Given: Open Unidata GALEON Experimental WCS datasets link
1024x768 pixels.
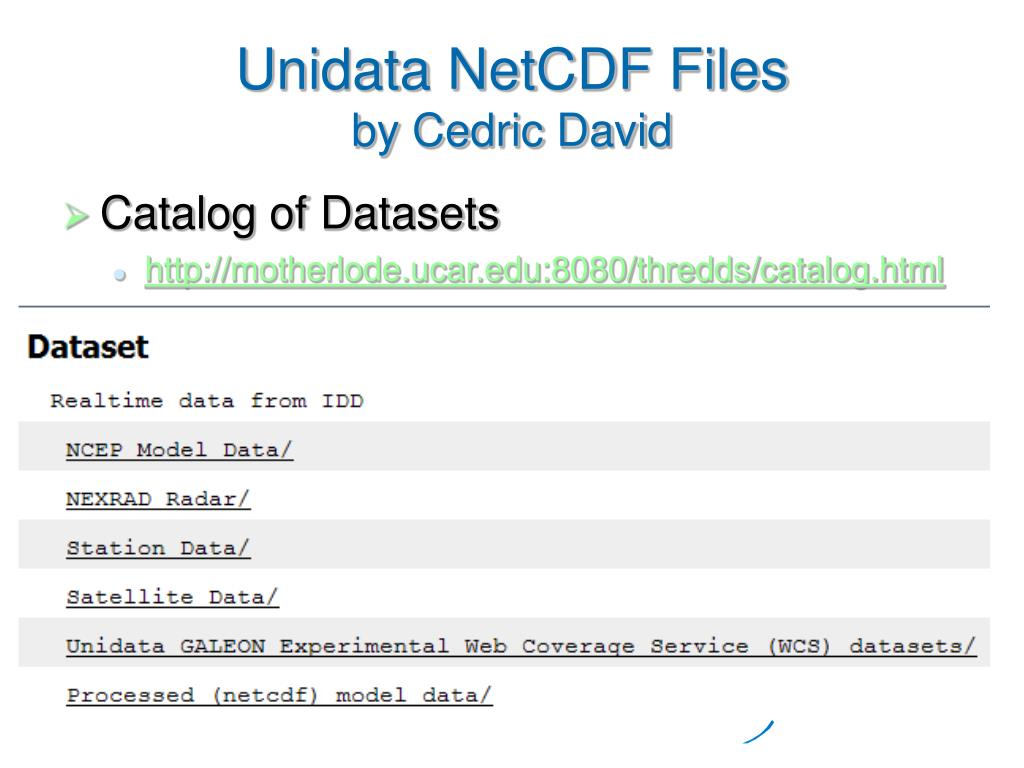Looking at the screenshot, I should click(x=521, y=646).
